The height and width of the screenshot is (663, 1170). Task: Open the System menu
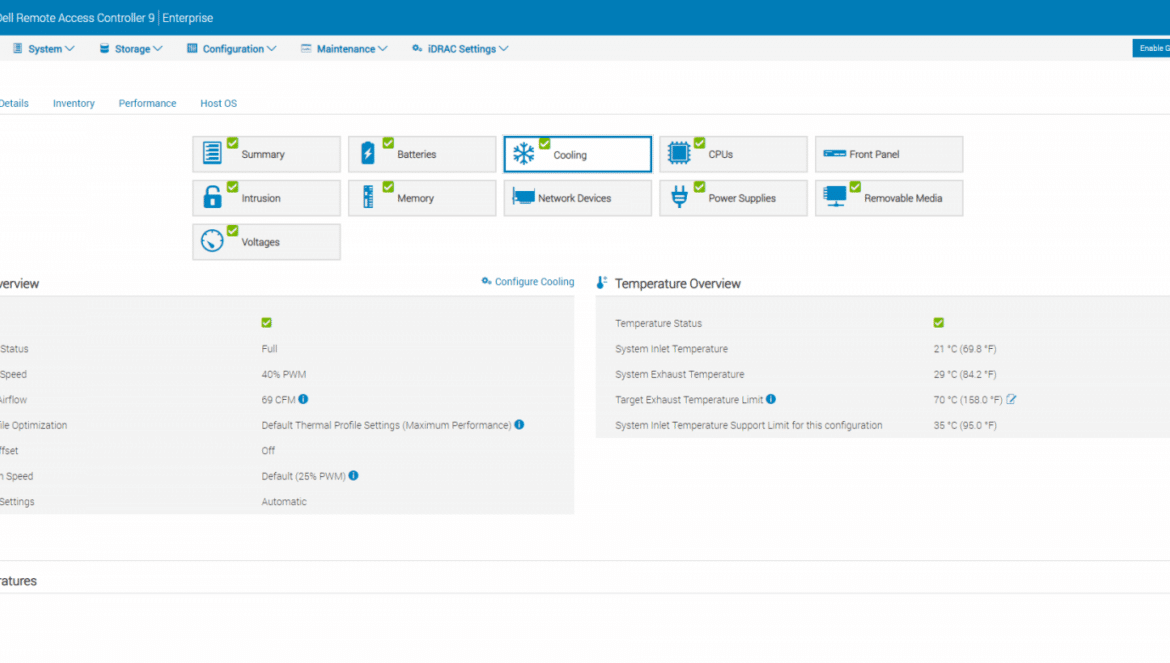click(x=43, y=48)
